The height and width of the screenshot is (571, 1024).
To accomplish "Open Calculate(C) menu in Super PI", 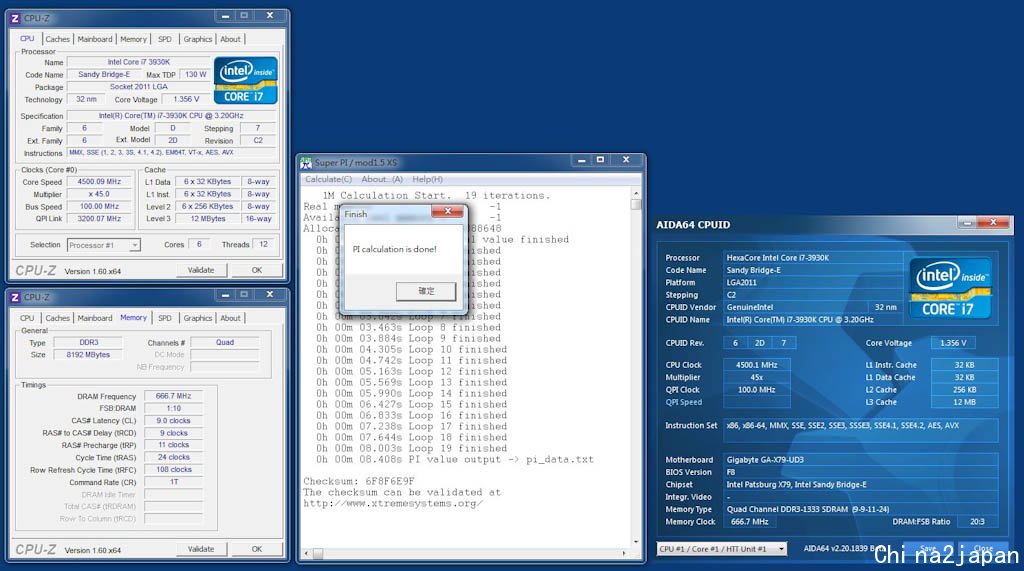I will pos(328,179).
